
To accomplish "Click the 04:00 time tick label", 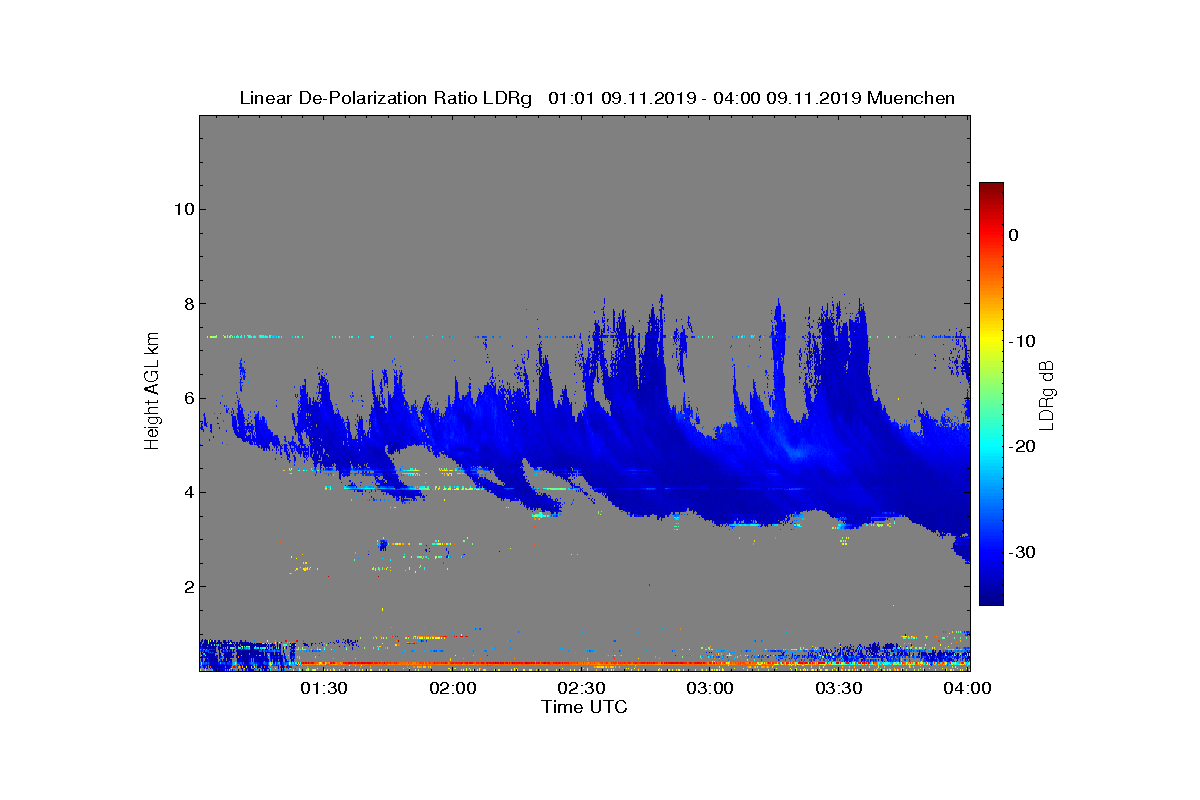I will (x=967, y=688).
